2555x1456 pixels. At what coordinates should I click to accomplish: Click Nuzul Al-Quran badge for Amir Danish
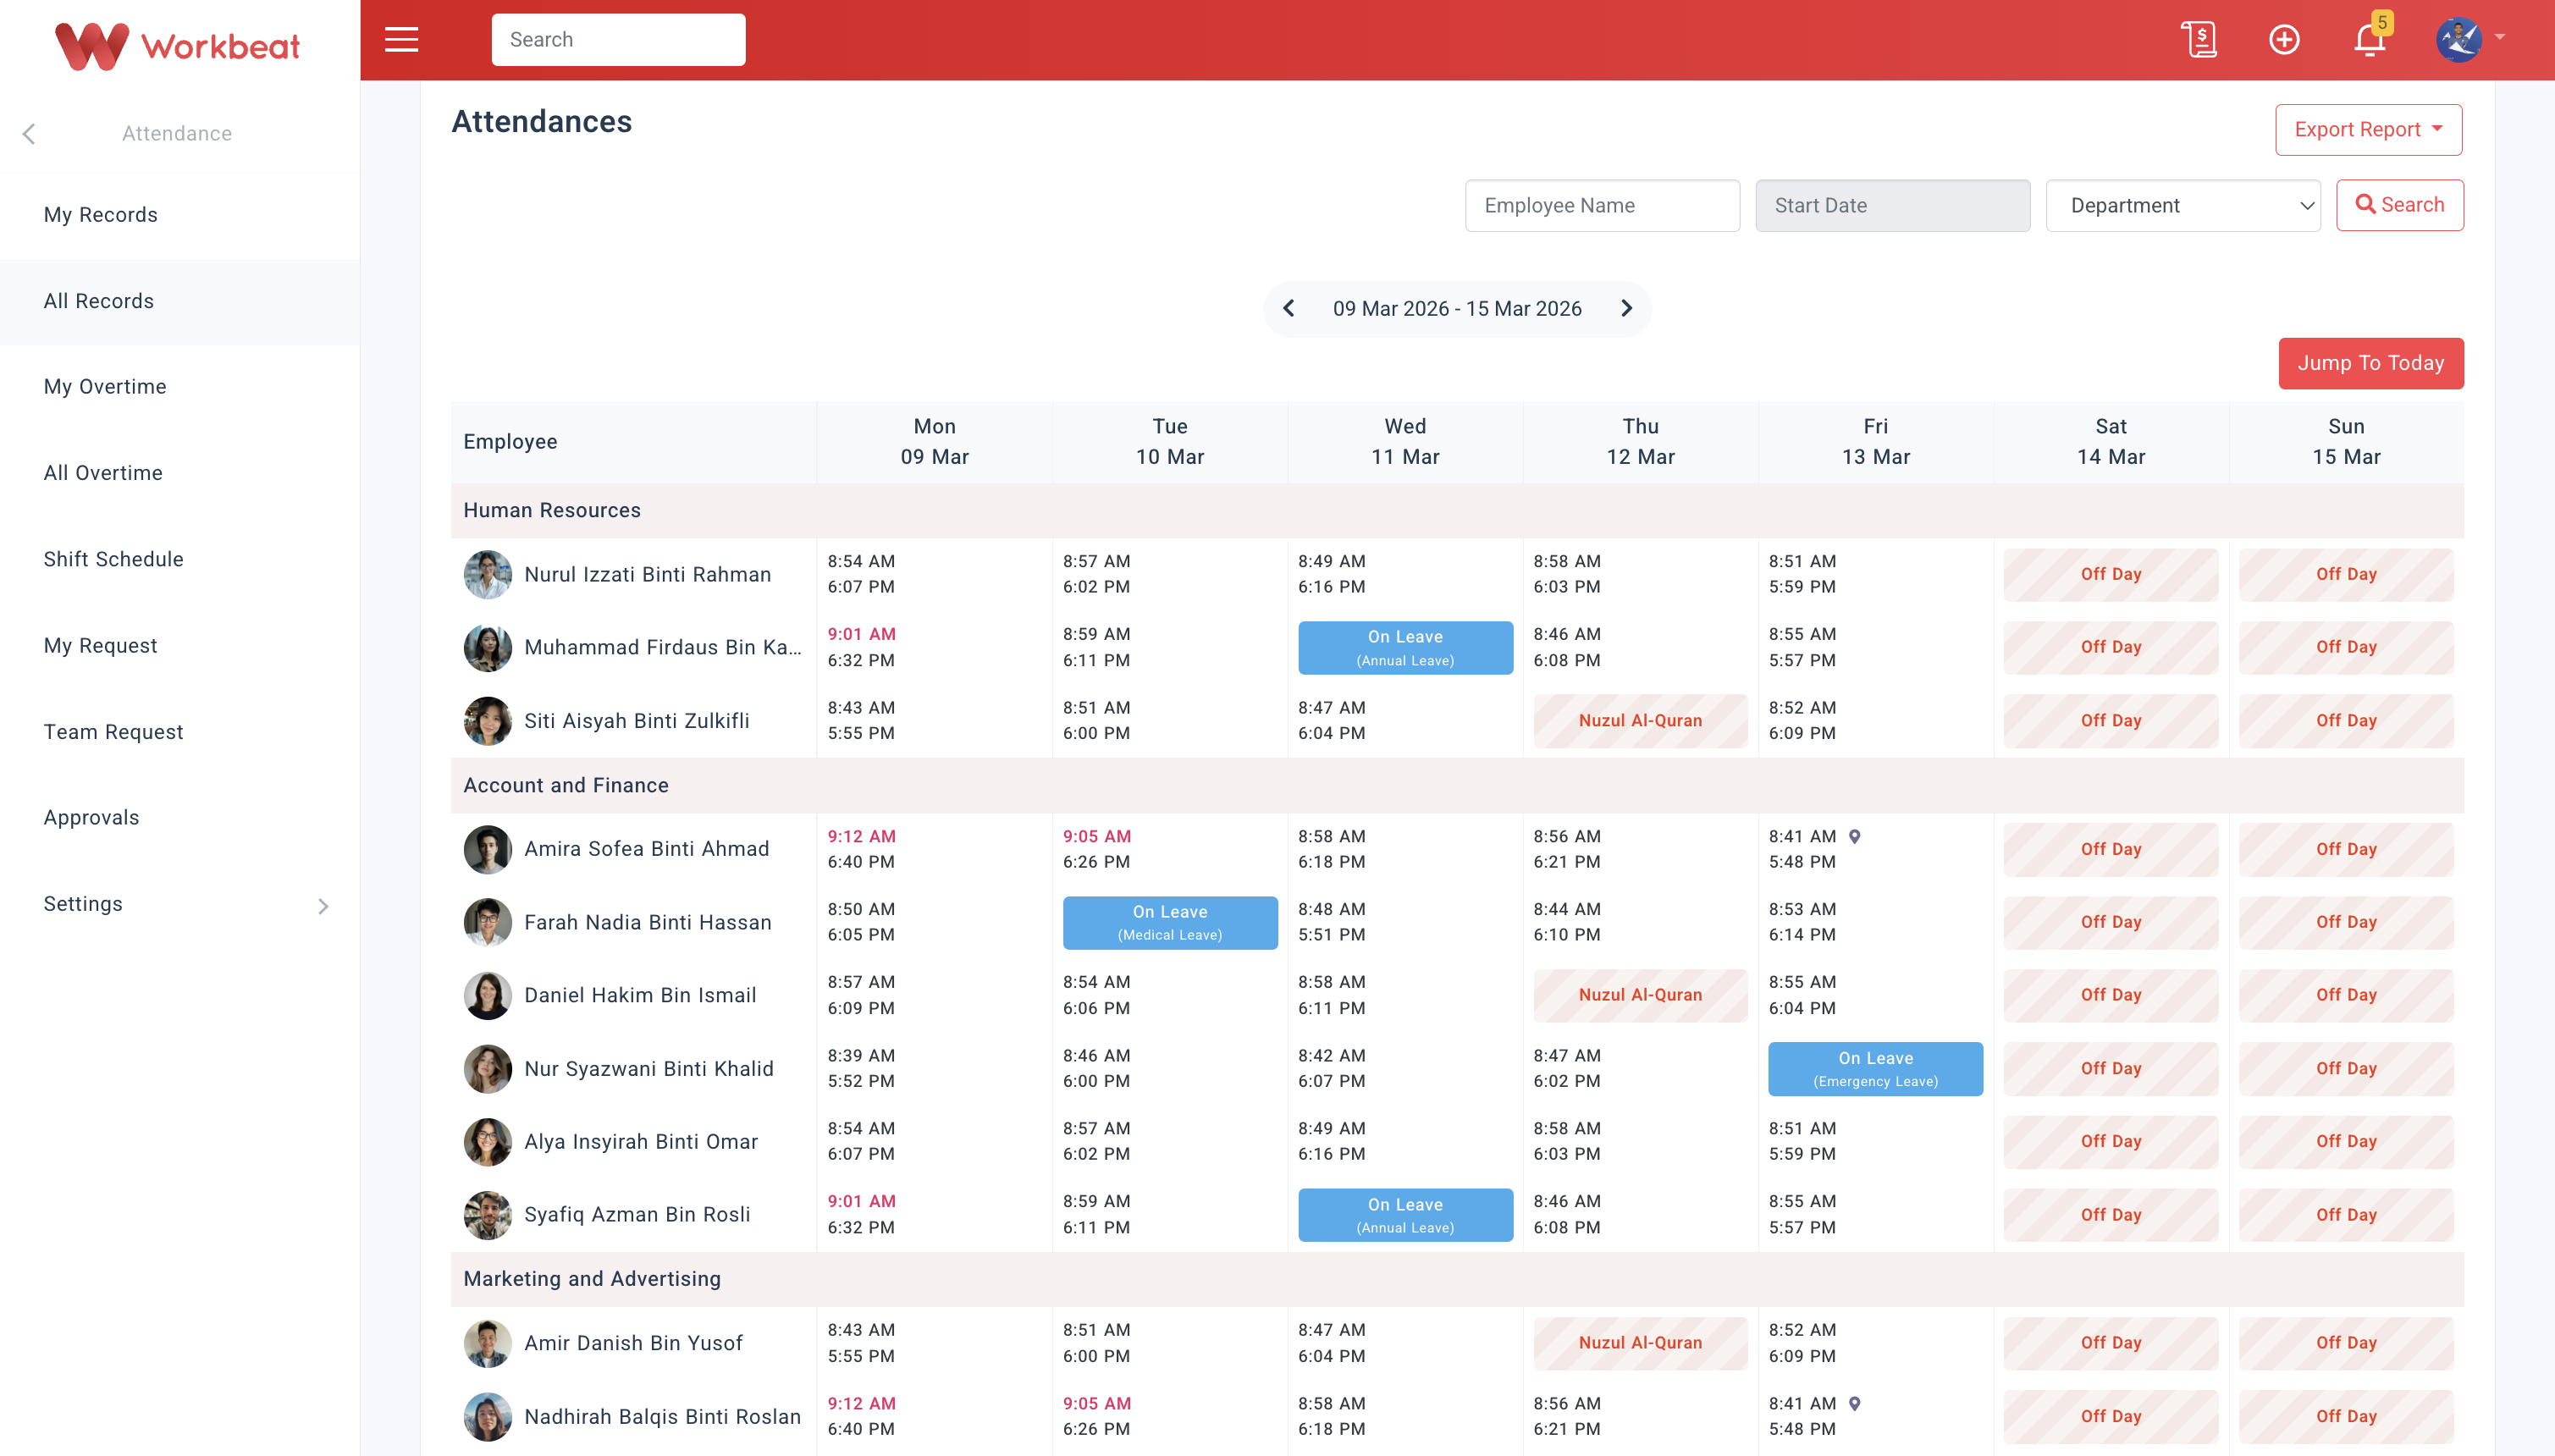[x=1640, y=1343]
